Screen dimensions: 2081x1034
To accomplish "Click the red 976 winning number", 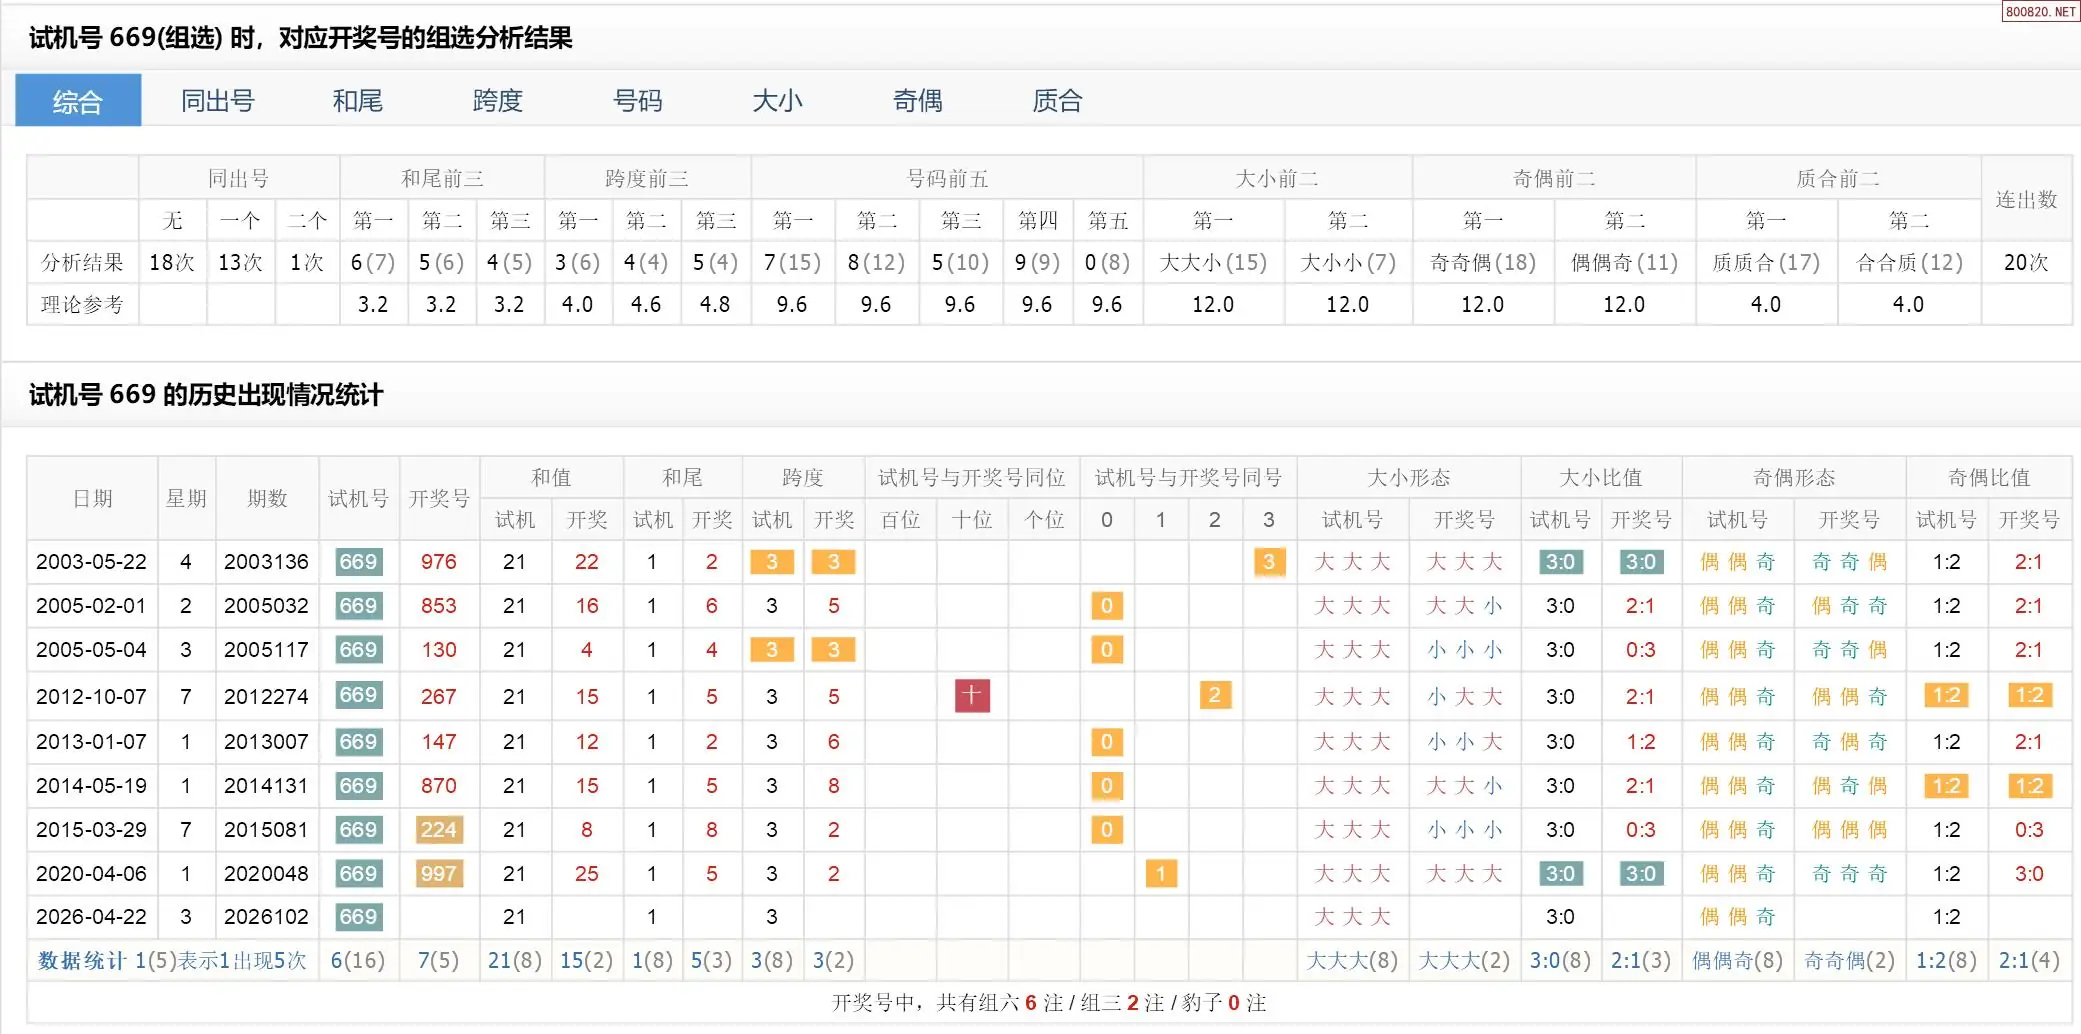I will (438, 562).
